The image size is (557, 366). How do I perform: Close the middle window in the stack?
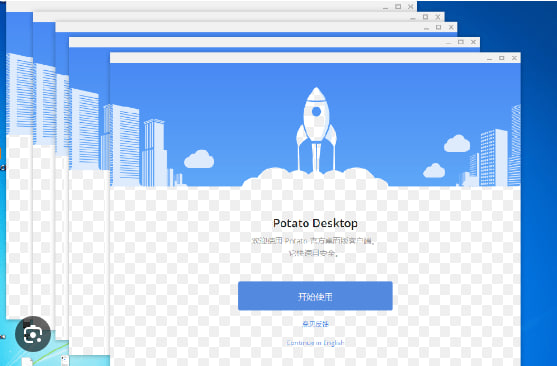coord(451,27)
